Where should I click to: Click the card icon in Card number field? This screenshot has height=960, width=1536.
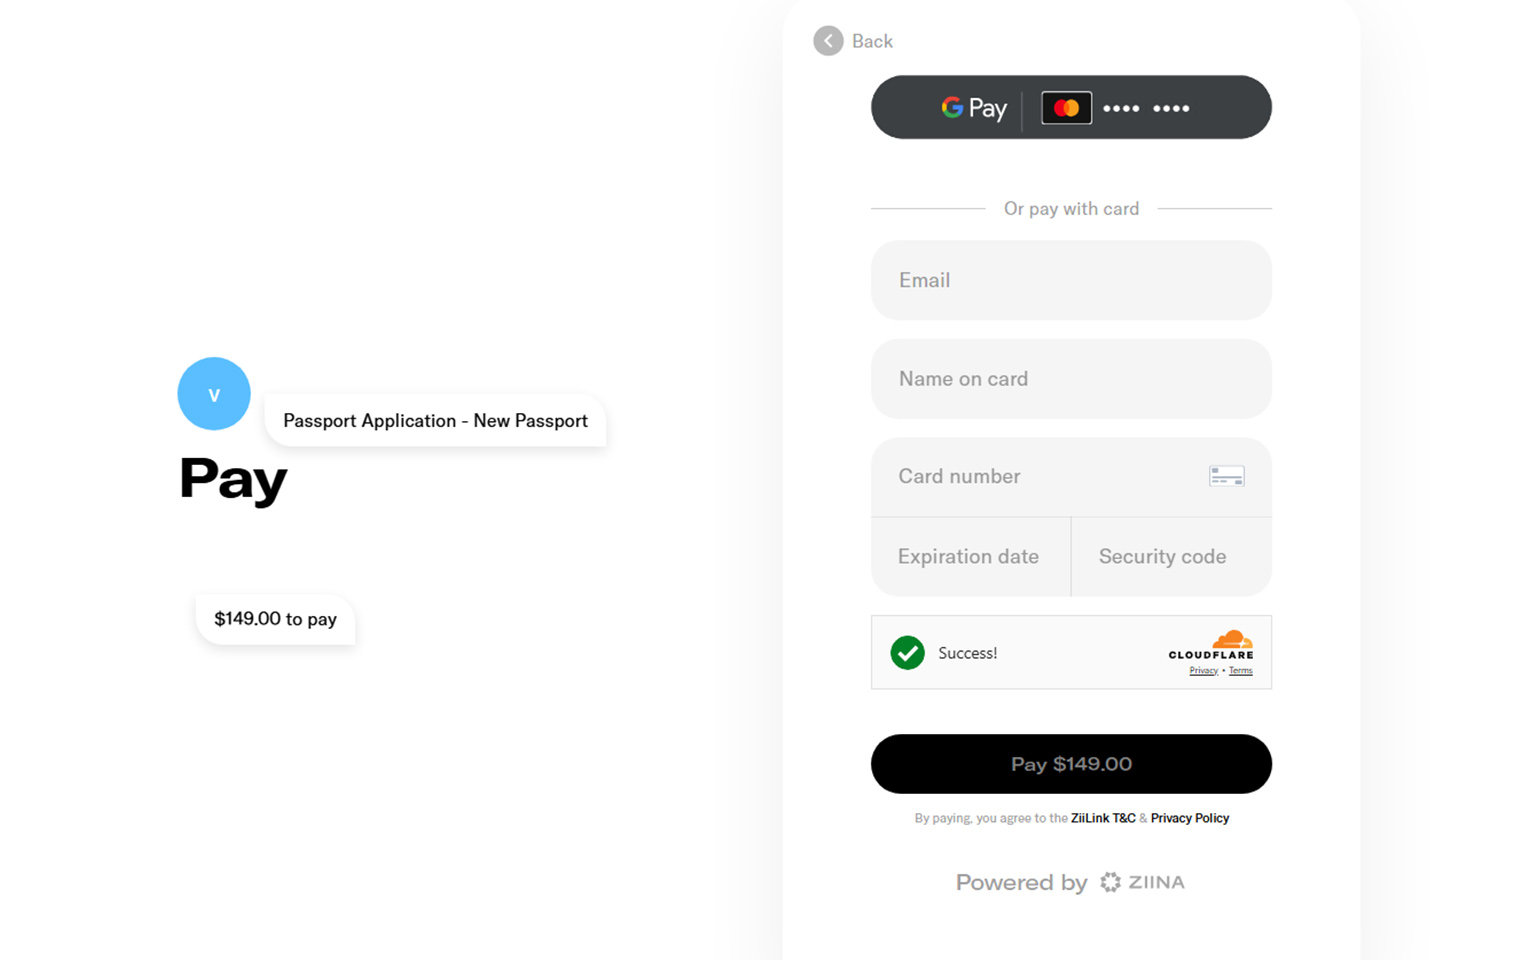1226,476
